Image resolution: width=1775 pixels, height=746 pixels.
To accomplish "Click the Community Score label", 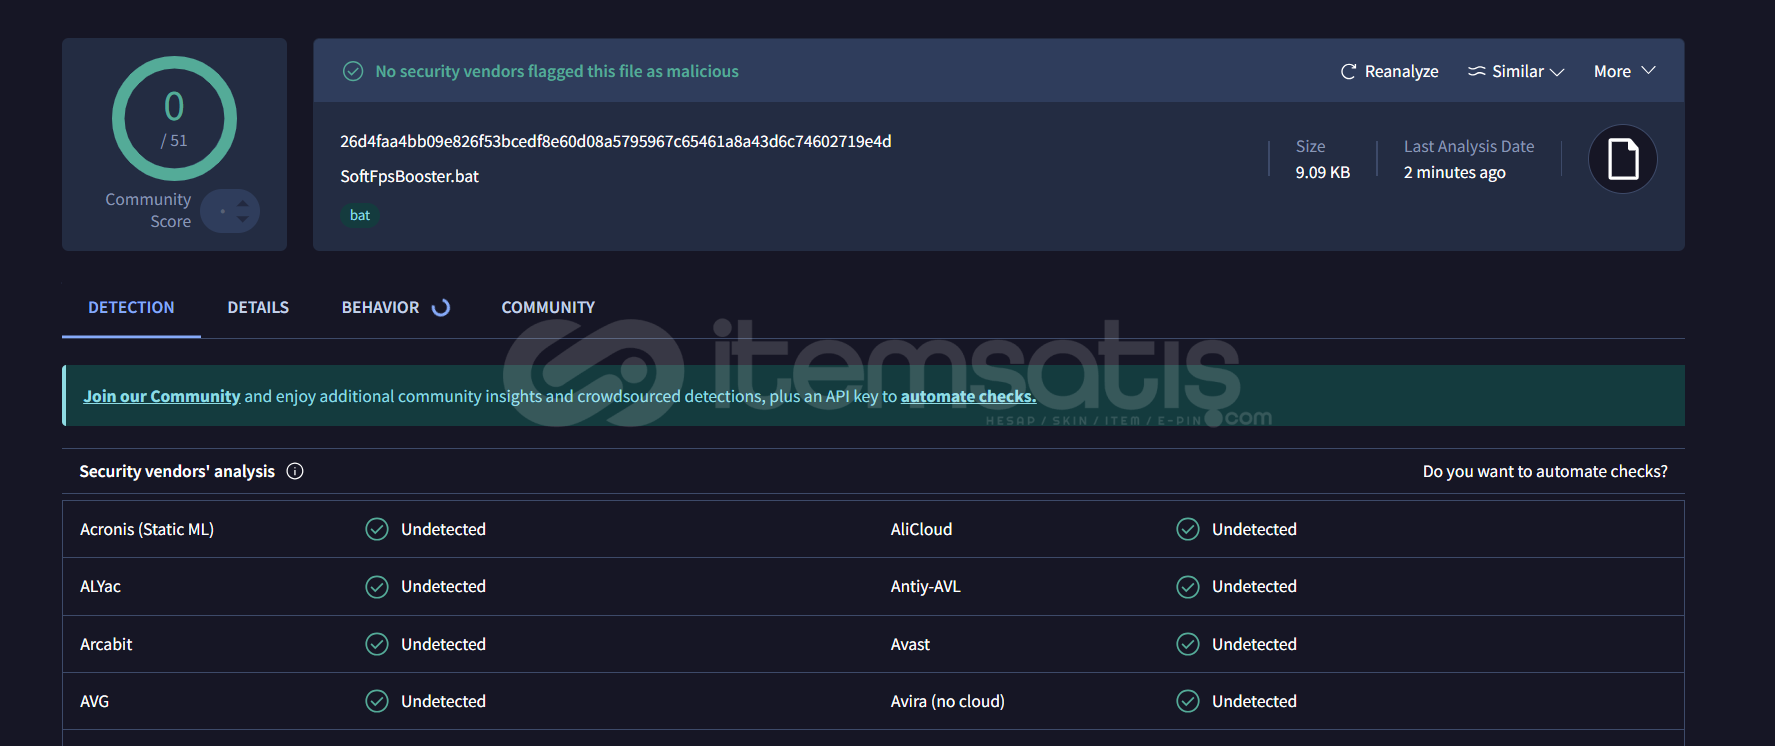I will pyautogui.click(x=148, y=210).
